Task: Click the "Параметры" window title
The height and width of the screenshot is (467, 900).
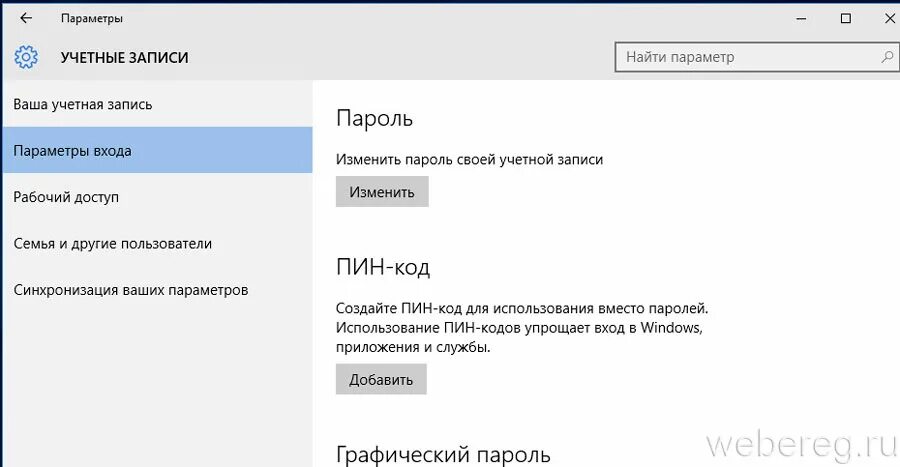Action: tap(92, 18)
